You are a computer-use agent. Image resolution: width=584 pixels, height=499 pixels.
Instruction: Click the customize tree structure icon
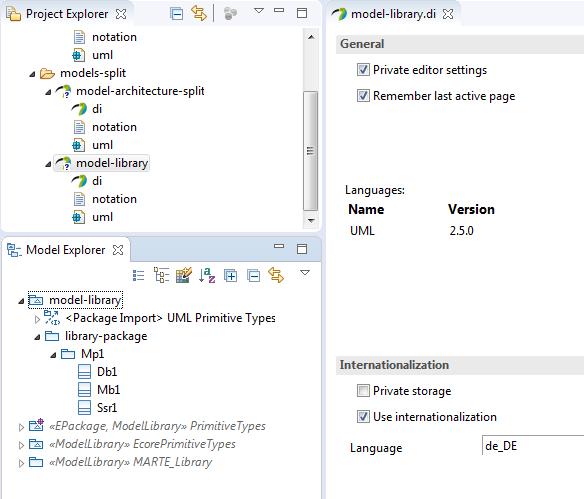point(161,276)
